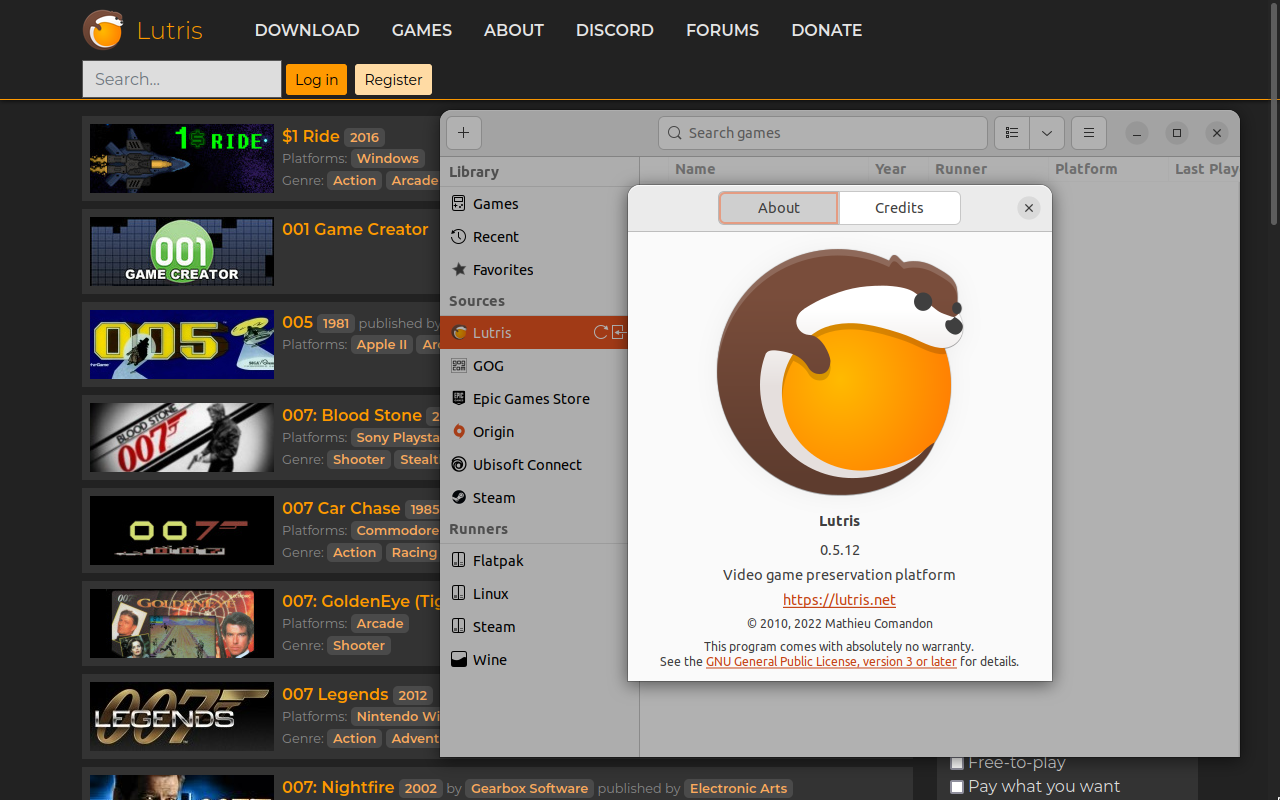
Task: Open $1 Ride game thumbnail
Action: click(x=182, y=158)
